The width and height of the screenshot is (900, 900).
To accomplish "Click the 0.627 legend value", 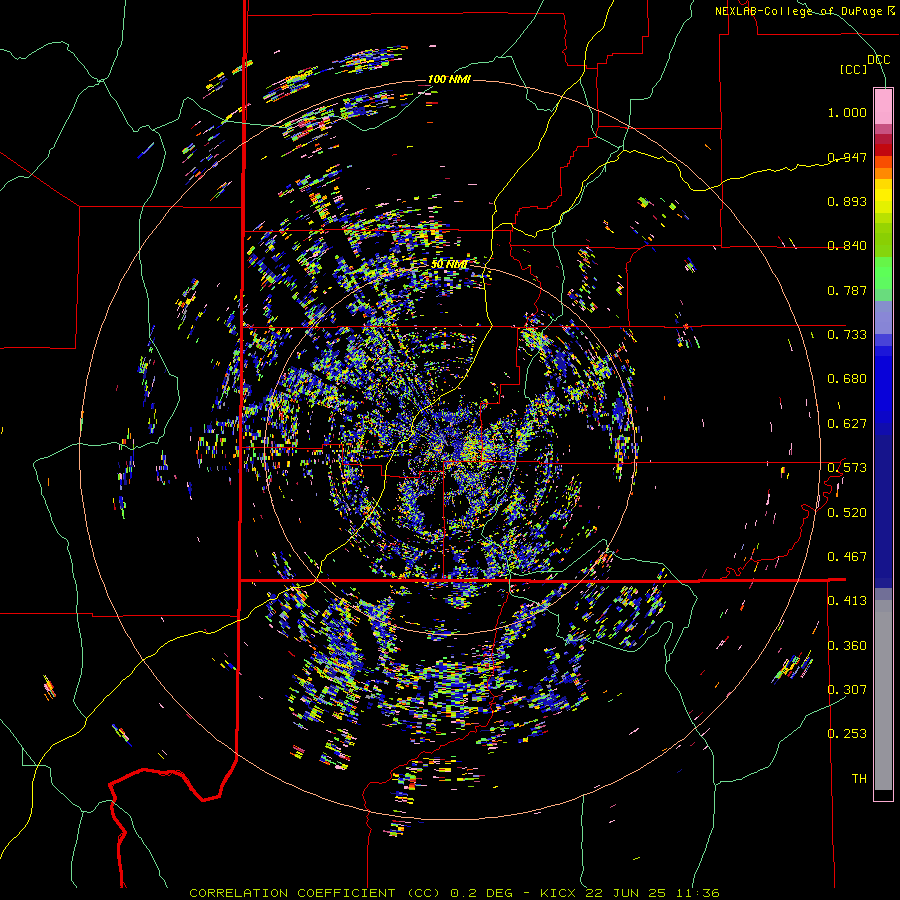I will 847,424.
